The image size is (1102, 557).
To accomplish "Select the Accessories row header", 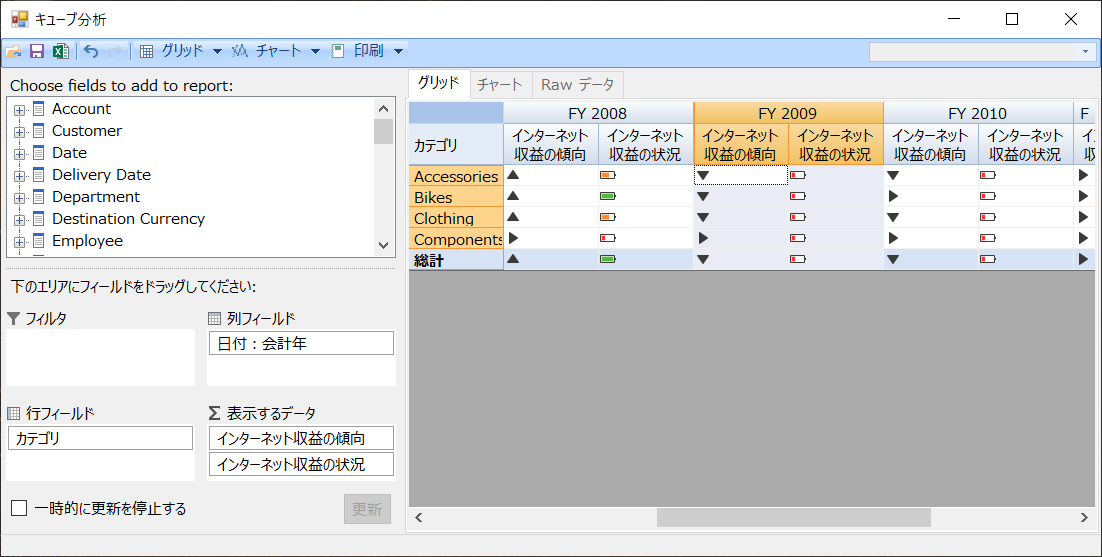I will click(456, 176).
